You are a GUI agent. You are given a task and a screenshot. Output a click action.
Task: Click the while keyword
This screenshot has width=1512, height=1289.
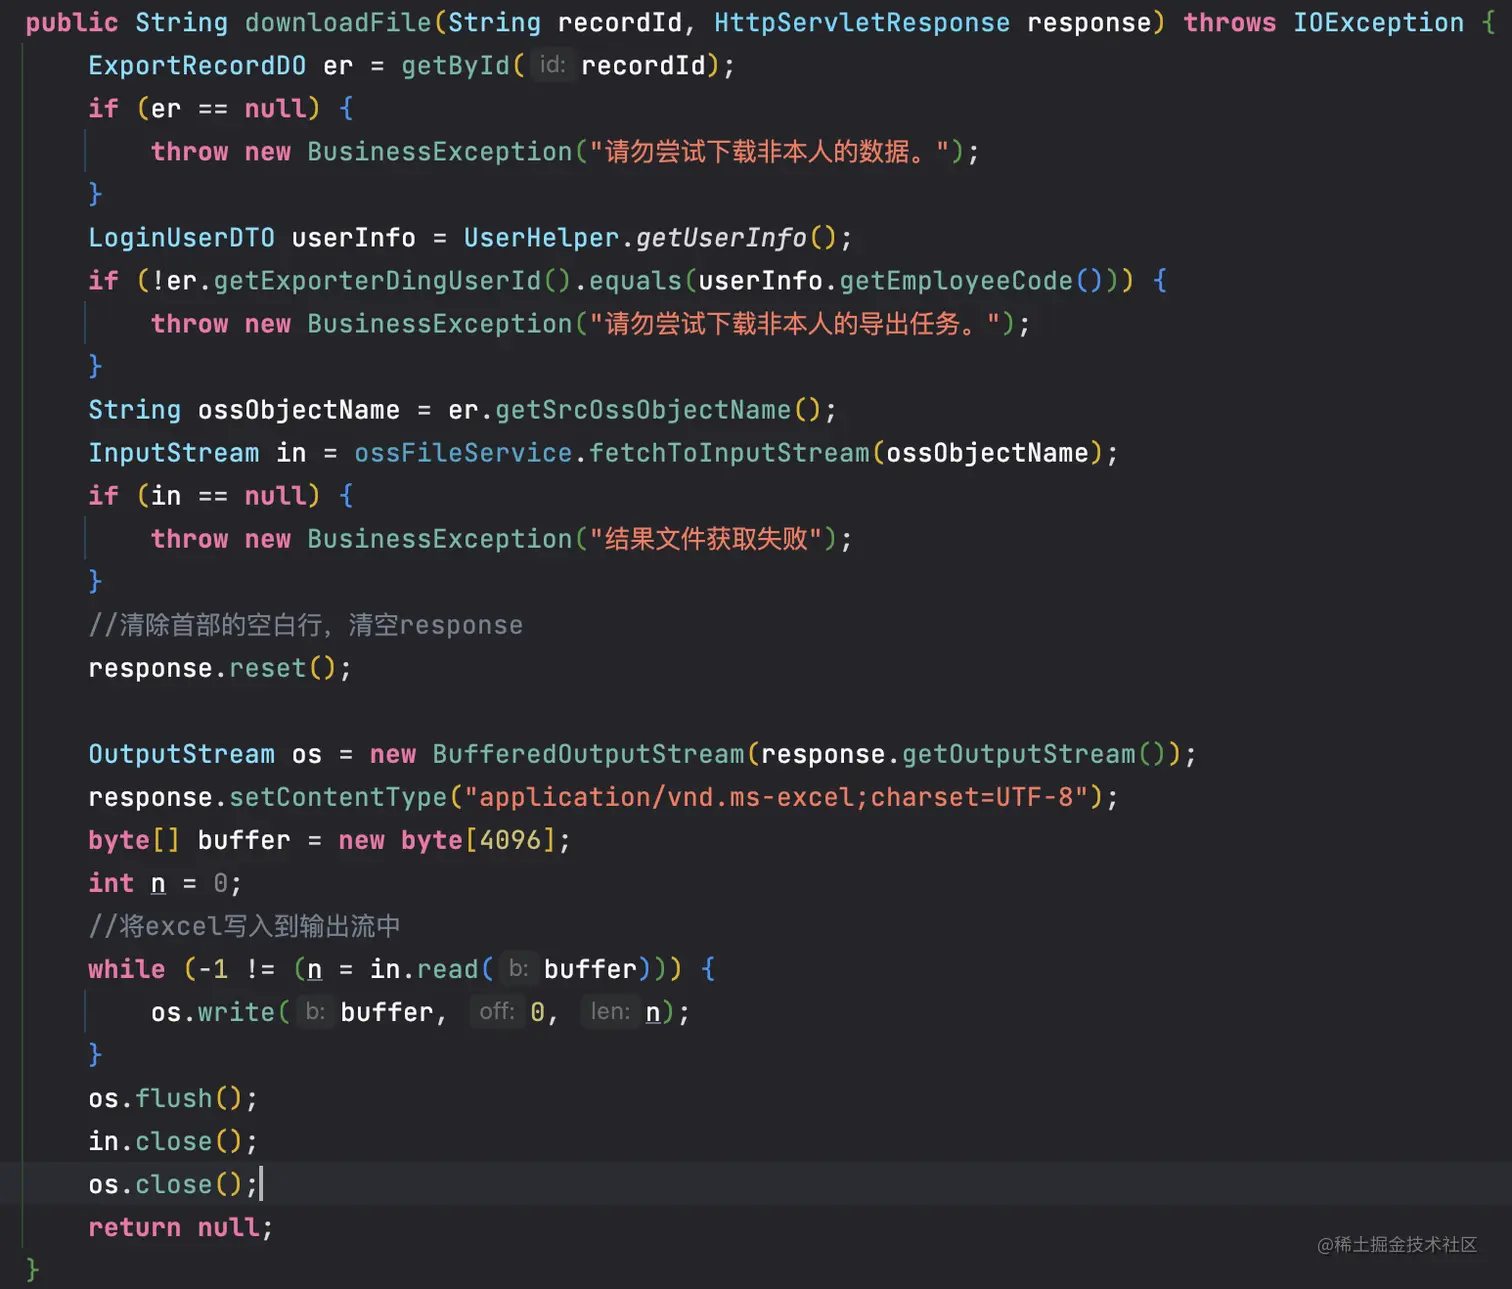126,968
